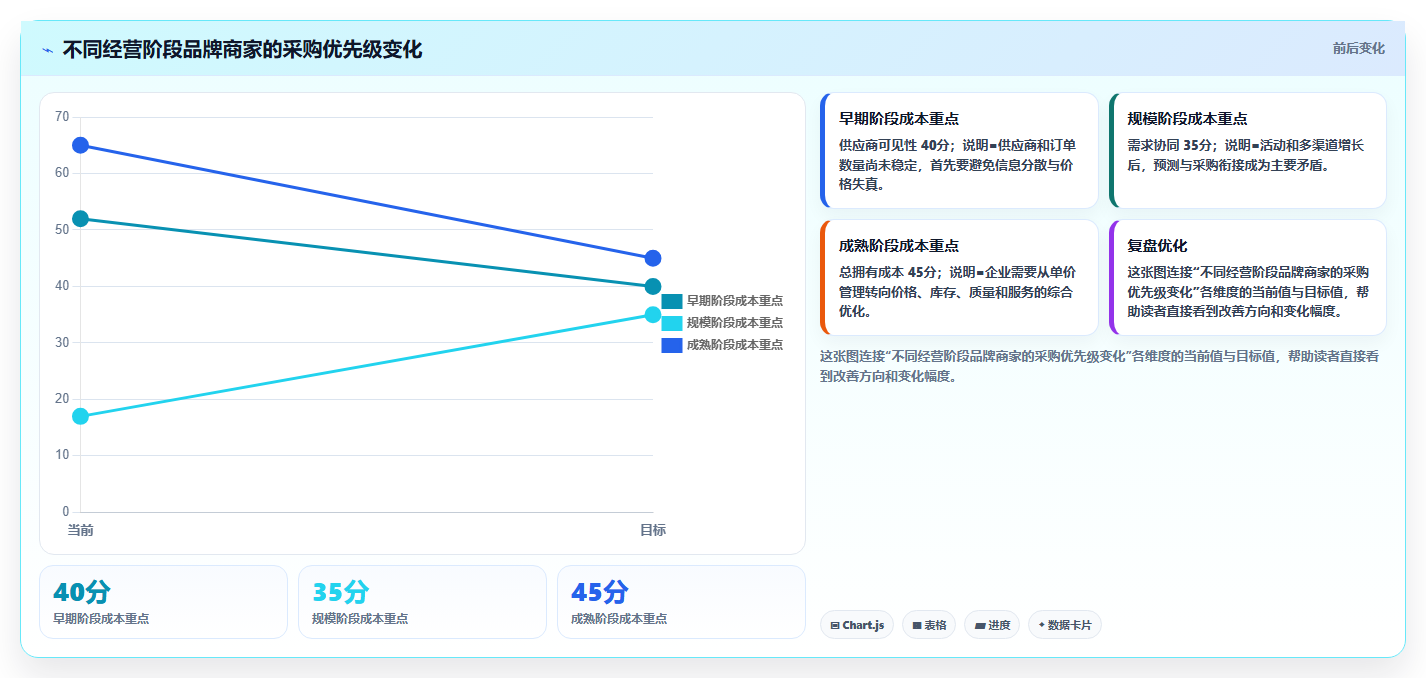This screenshot has width=1426, height=678.
Task: Toggle 规模阶段成本重点 legend swatch
Action: pos(672,322)
